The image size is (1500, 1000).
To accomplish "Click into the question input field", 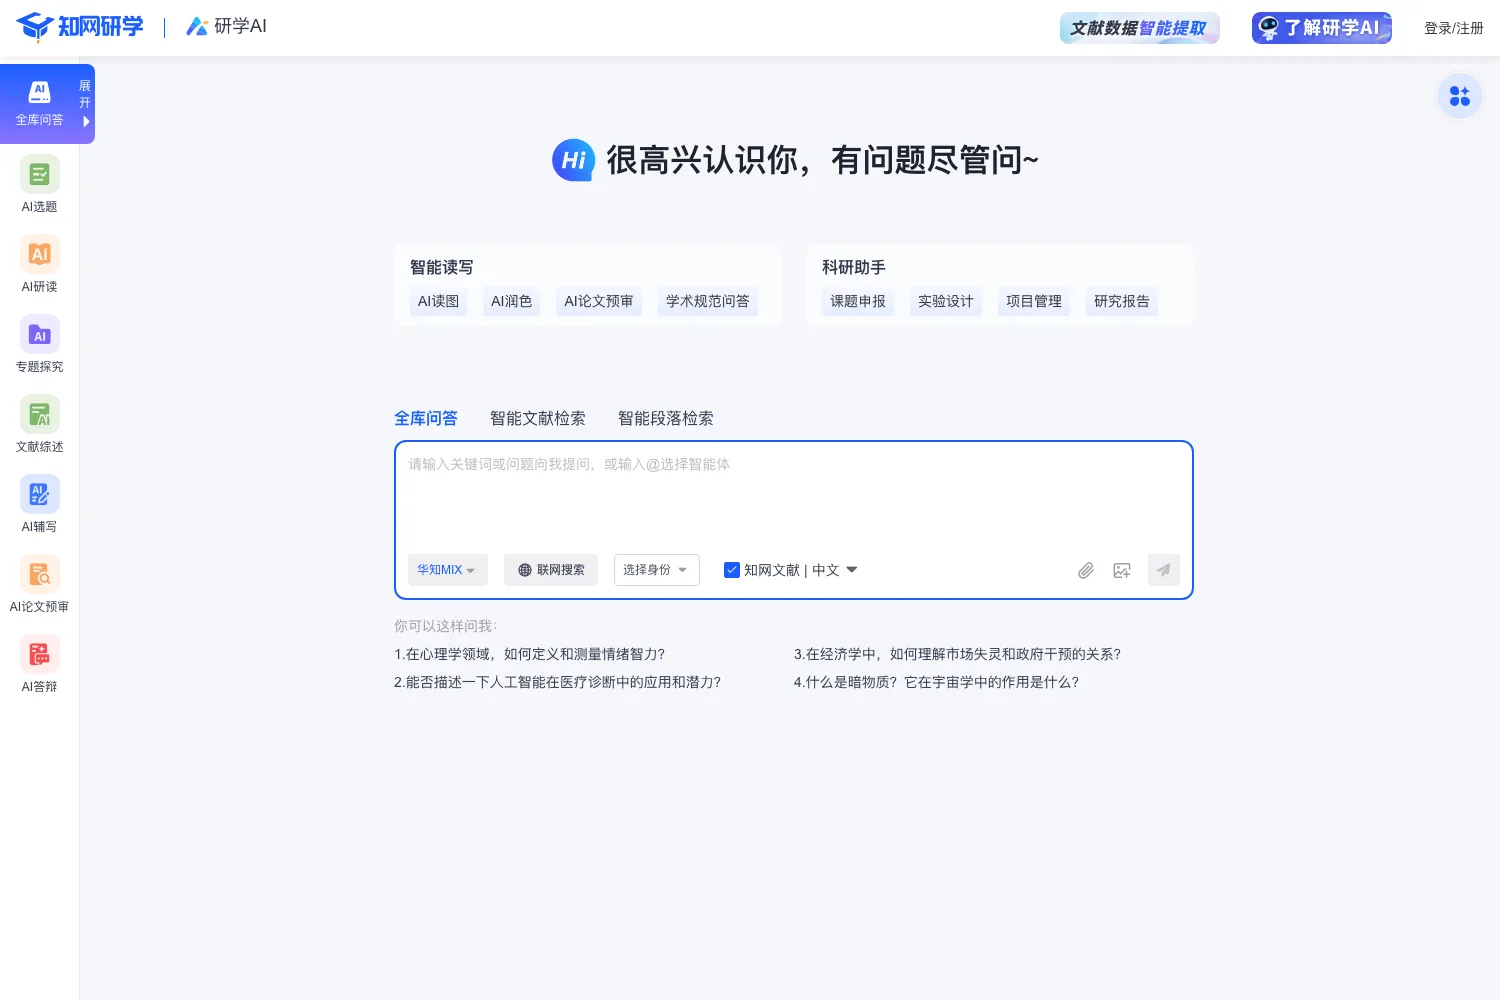I will click(794, 496).
